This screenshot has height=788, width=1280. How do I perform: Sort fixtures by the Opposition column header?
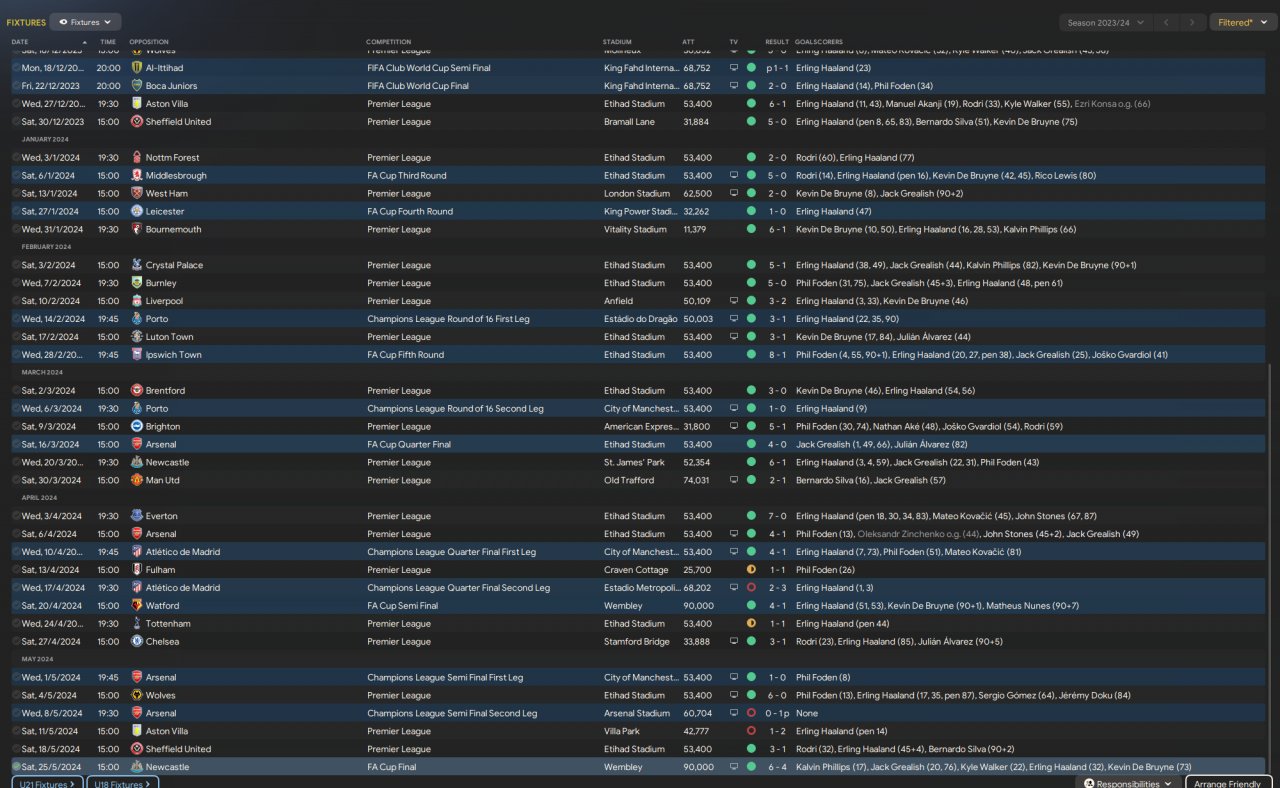[x=149, y=42]
